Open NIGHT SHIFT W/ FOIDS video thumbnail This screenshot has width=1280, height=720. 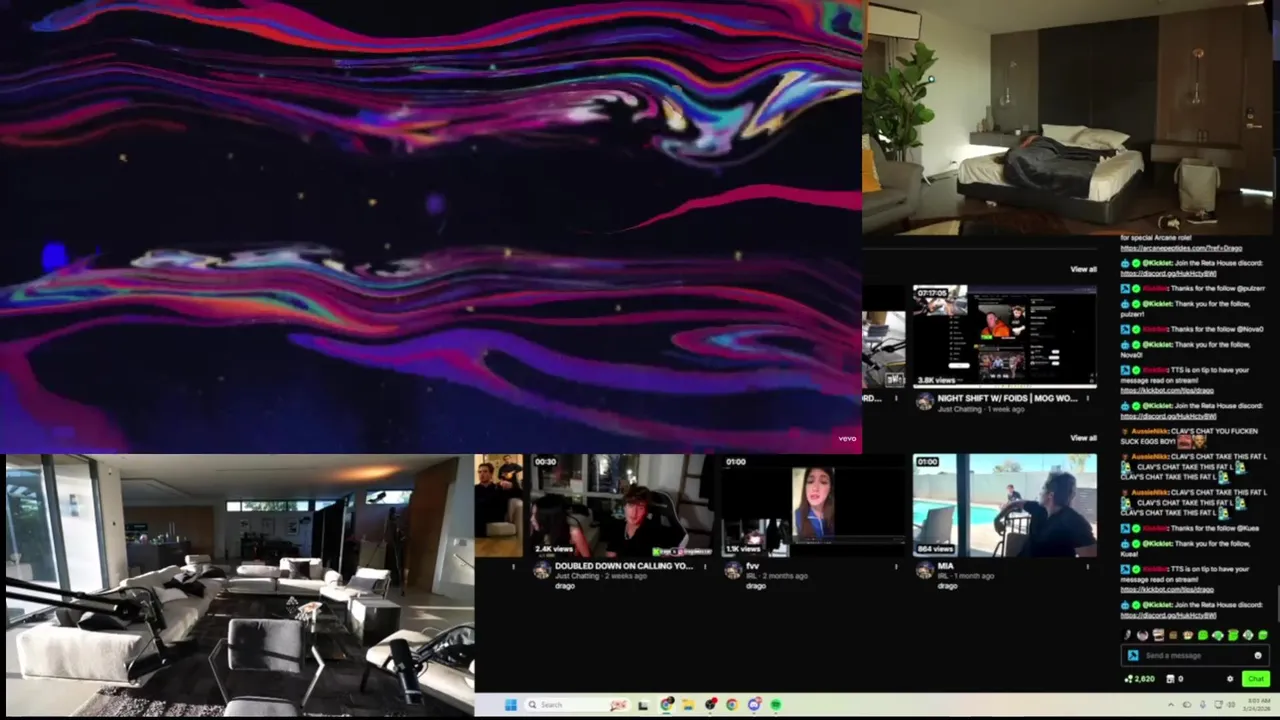click(x=1004, y=337)
